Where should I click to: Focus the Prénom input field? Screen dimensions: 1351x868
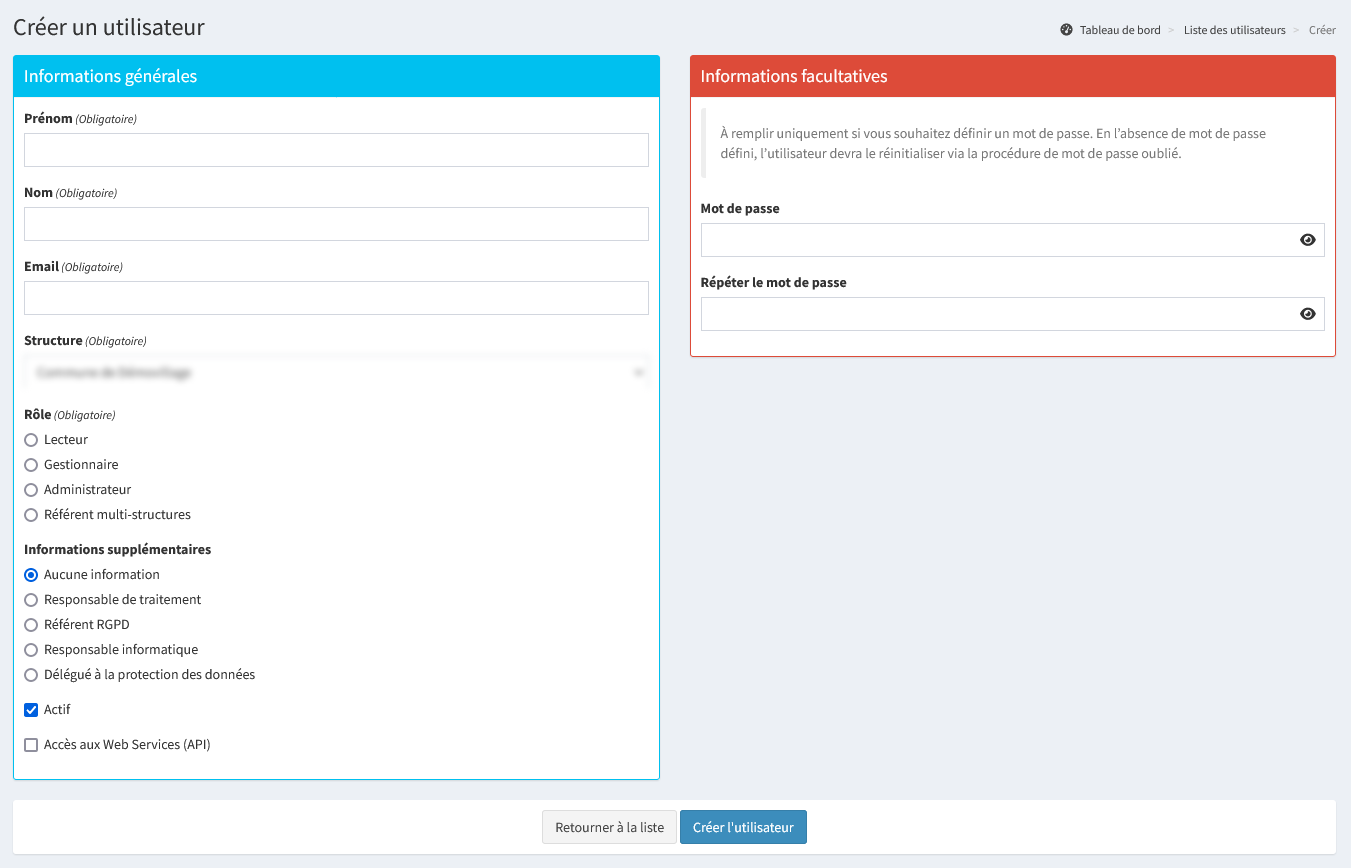pyautogui.click(x=336, y=150)
